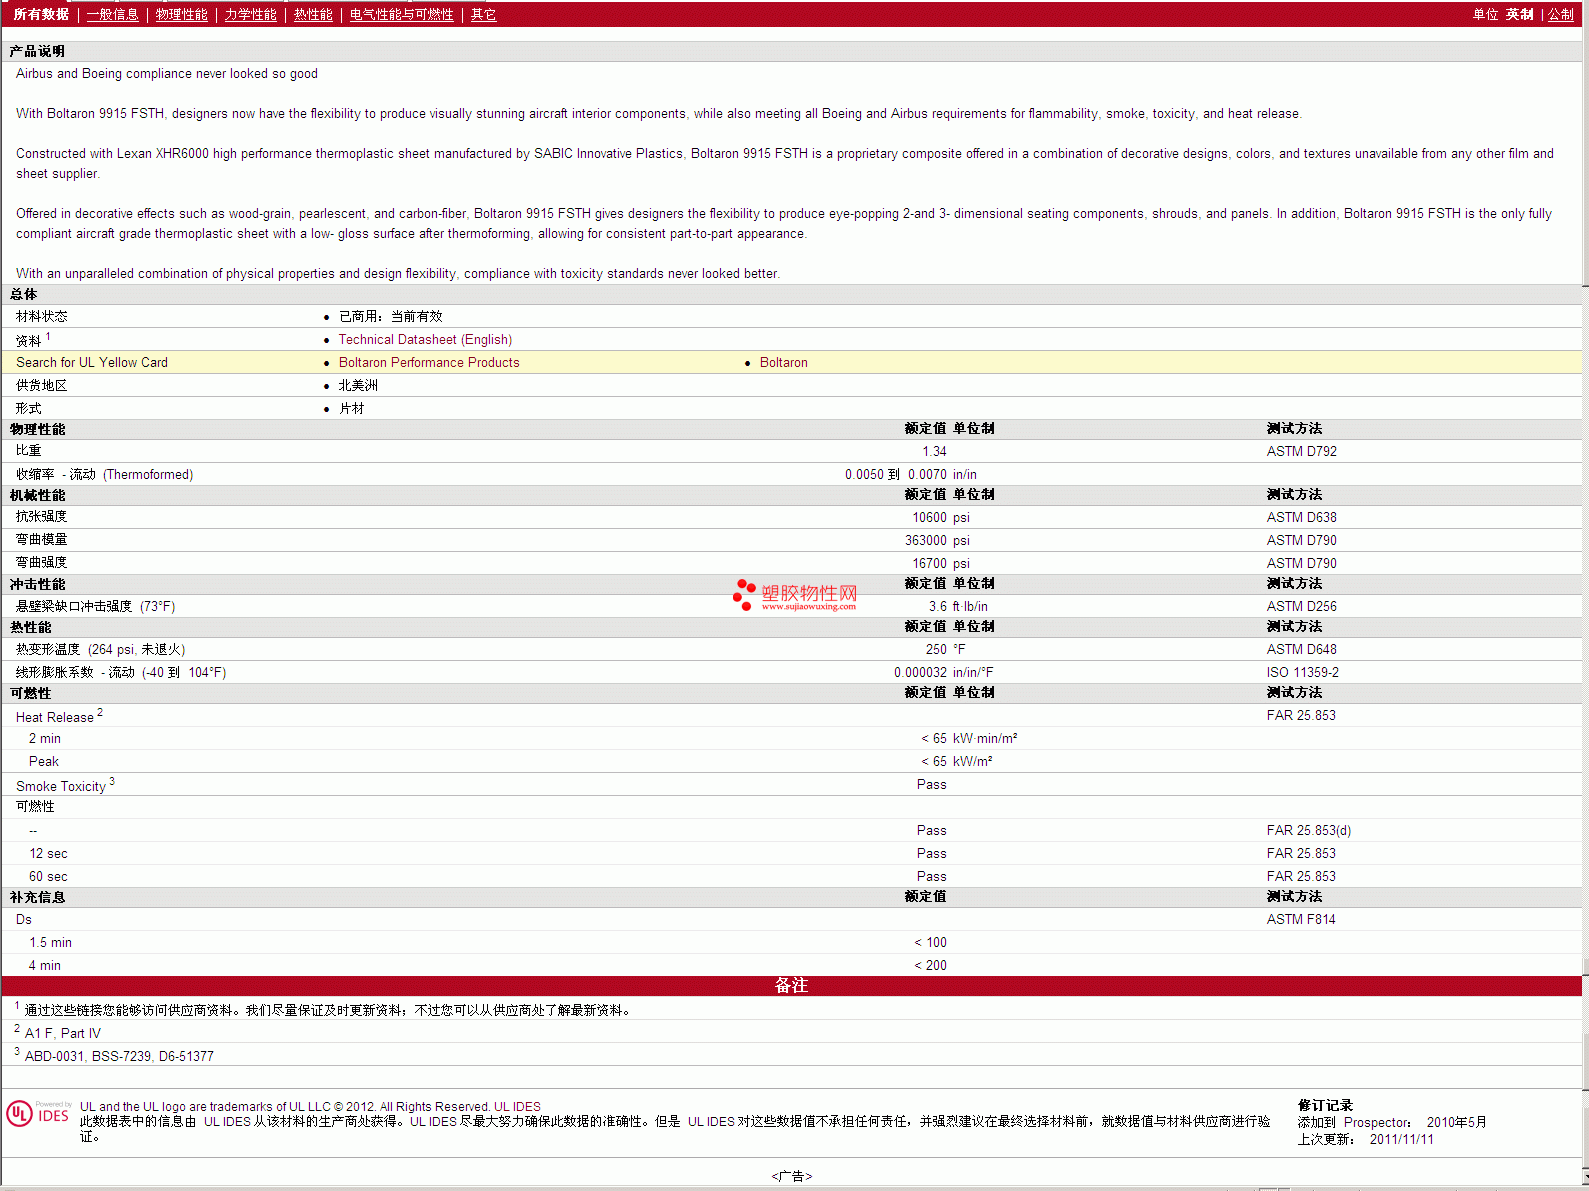Click footnote text A1 F, Part IV
This screenshot has width=1589, height=1191.
[x=62, y=1034]
